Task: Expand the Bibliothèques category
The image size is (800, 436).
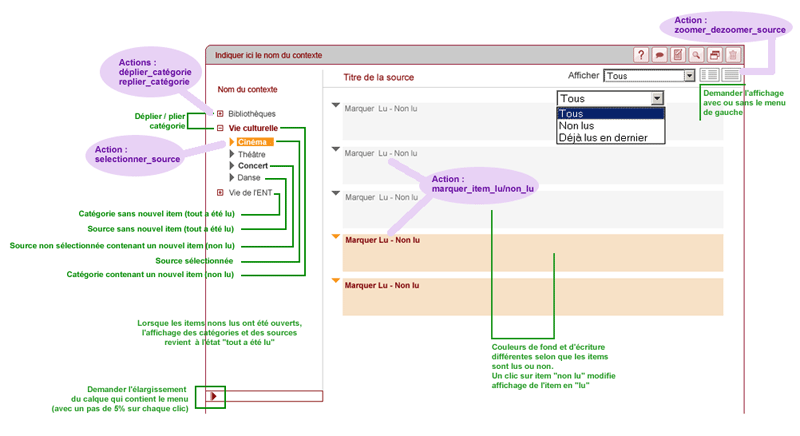Action: pos(220,114)
